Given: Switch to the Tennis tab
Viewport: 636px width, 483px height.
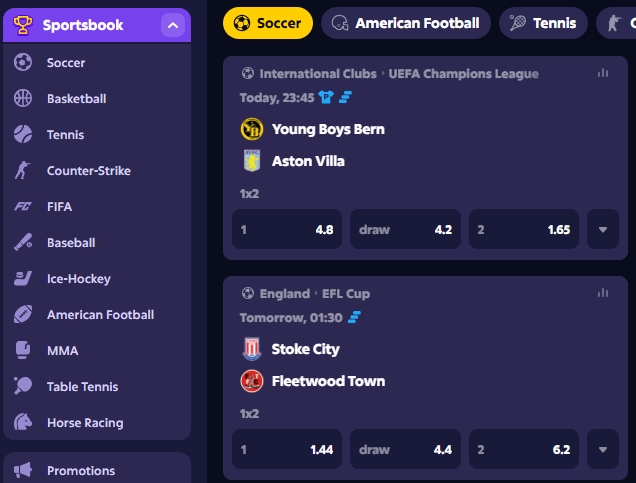Looking at the screenshot, I should tap(543, 23).
